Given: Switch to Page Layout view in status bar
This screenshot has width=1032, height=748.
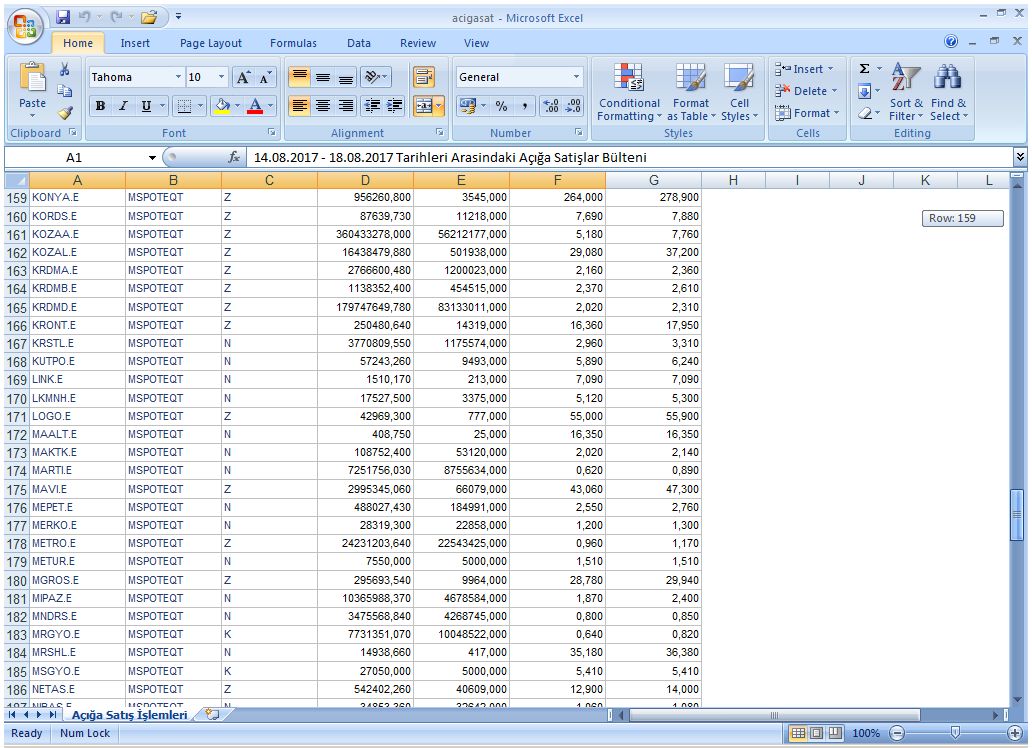Looking at the screenshot, I should point(816,733).
